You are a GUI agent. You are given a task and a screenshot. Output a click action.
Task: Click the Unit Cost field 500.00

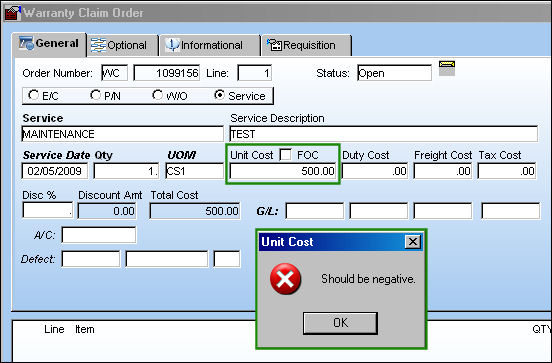click(x=283, y=171)
